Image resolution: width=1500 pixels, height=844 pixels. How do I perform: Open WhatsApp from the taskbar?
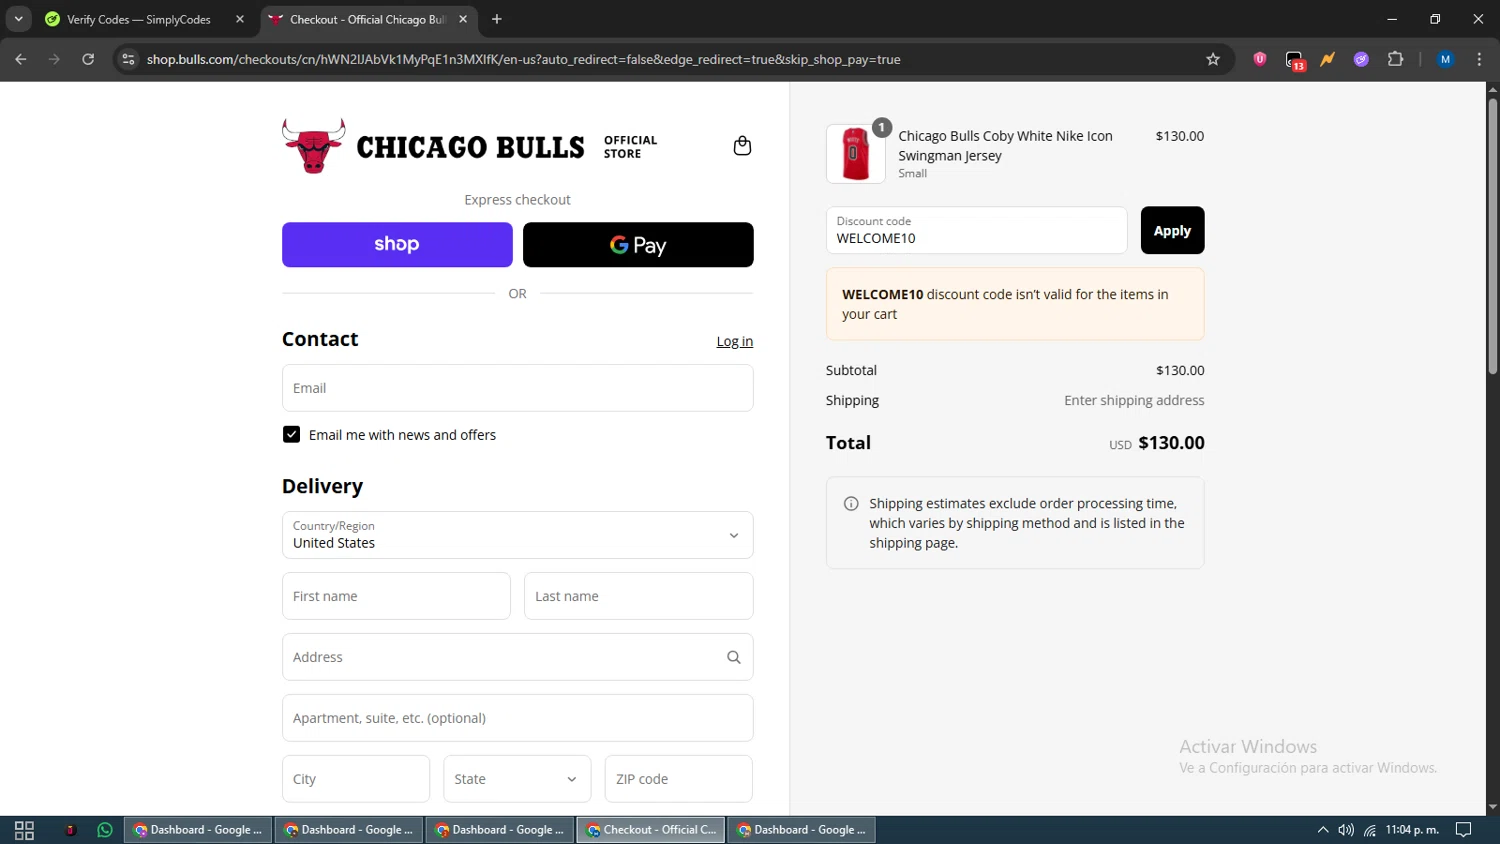point(105,830)
